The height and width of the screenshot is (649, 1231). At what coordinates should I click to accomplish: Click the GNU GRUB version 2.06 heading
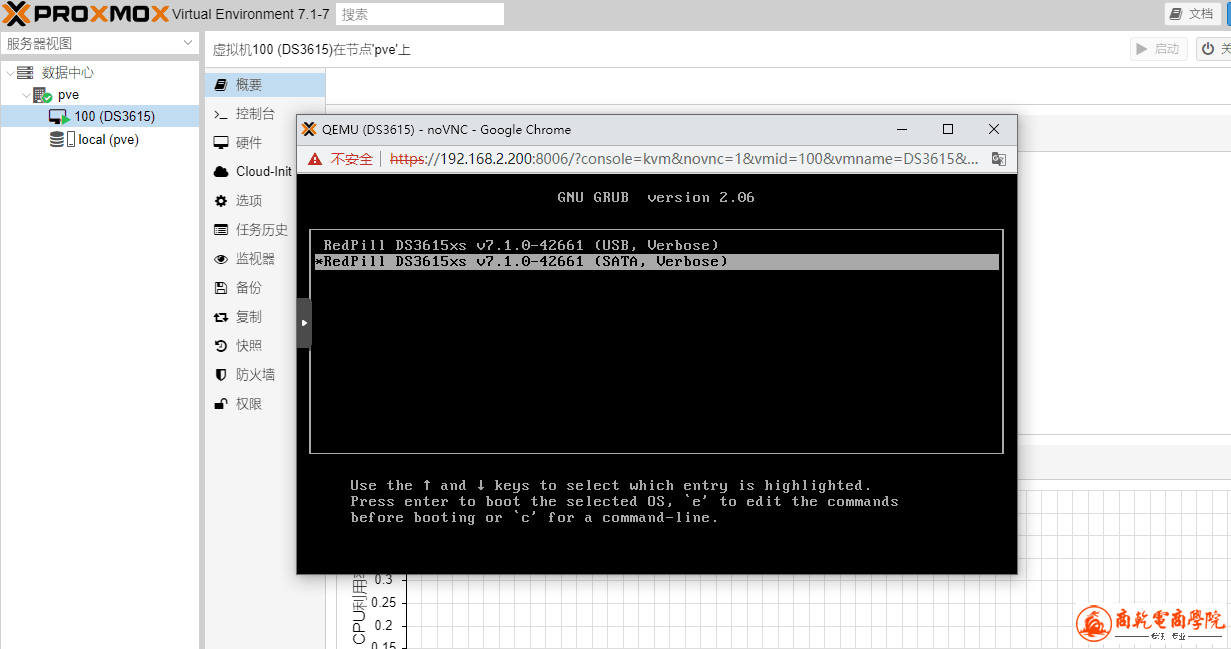pos(656,198)
